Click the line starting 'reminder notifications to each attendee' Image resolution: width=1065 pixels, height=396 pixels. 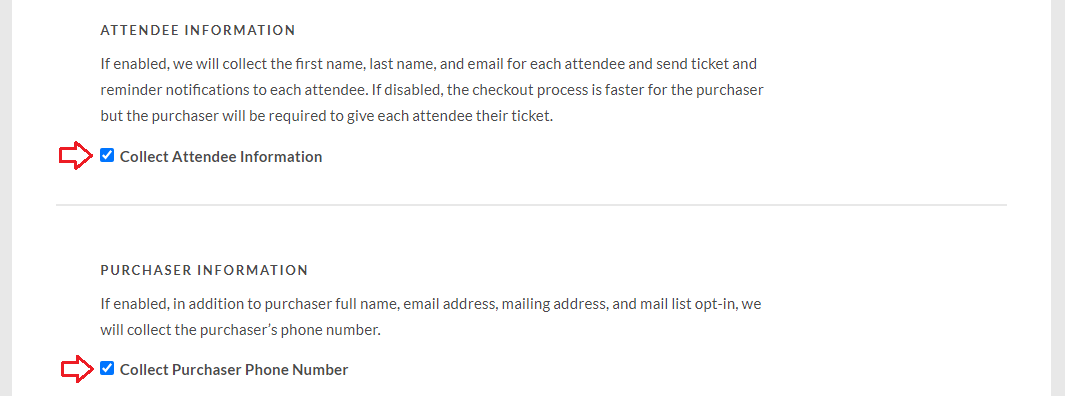tap(432, 90)
